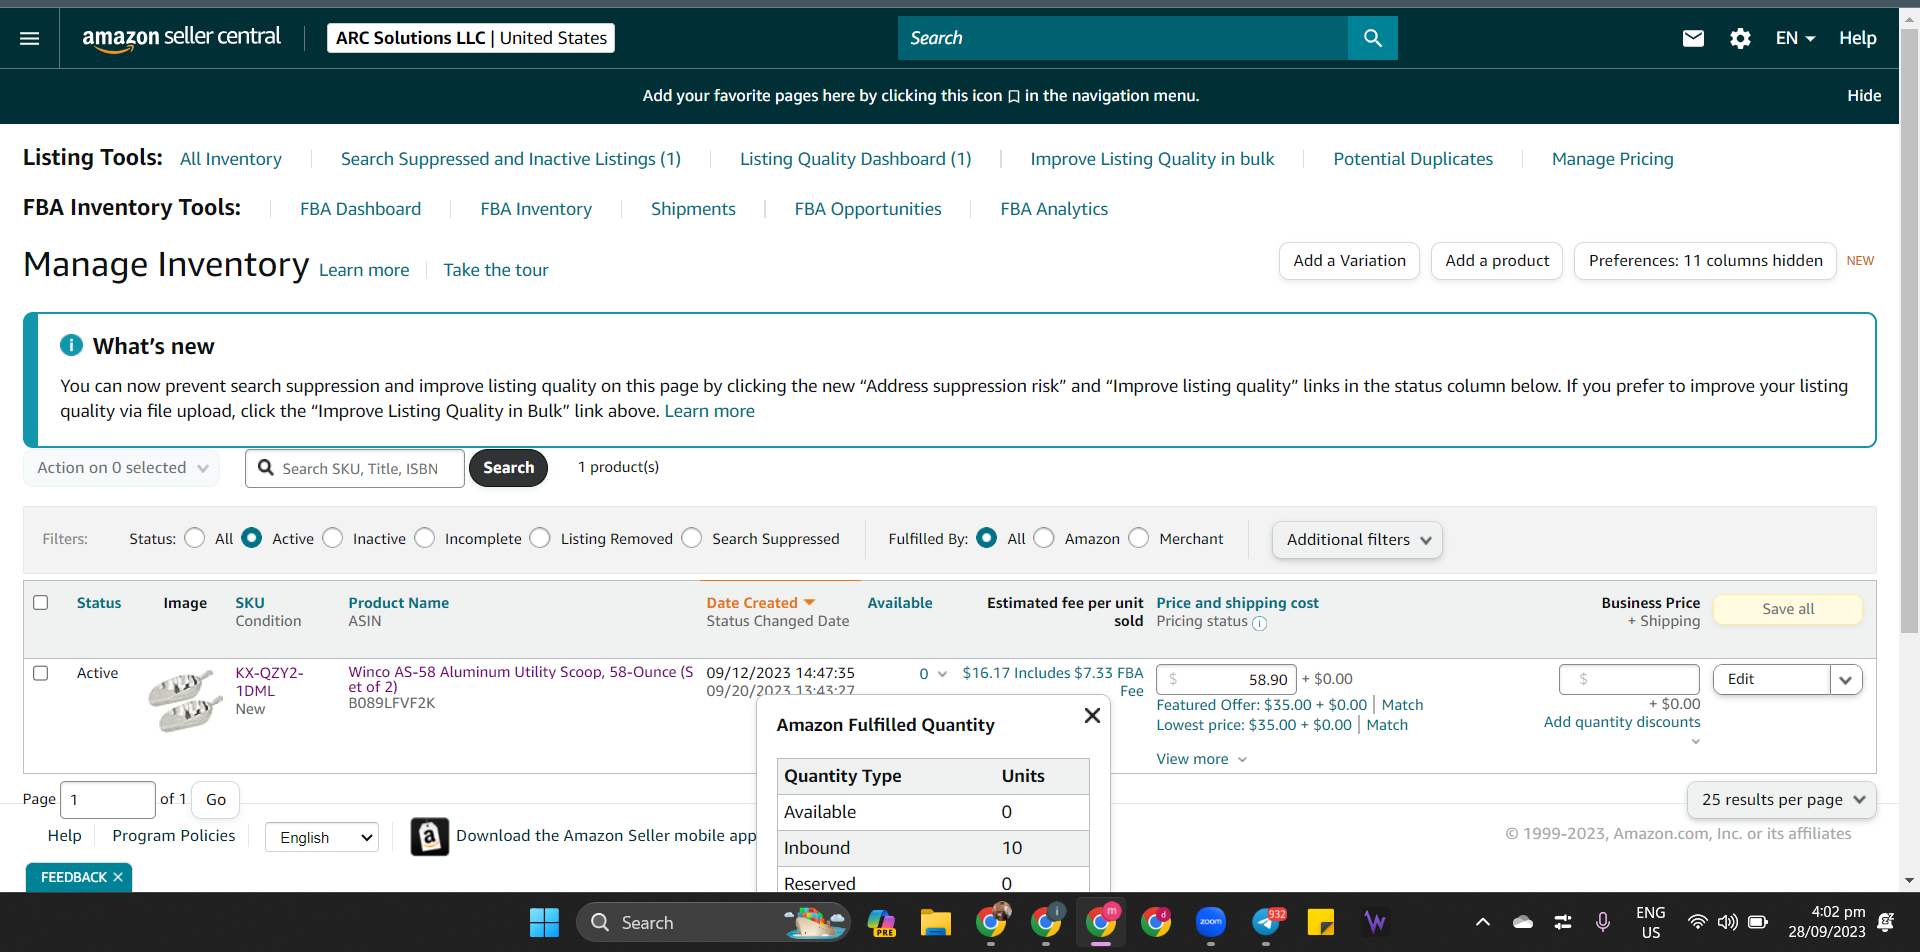
Task: Expand the Additional filters dropdown
Action: click(x=1357, y=540)
